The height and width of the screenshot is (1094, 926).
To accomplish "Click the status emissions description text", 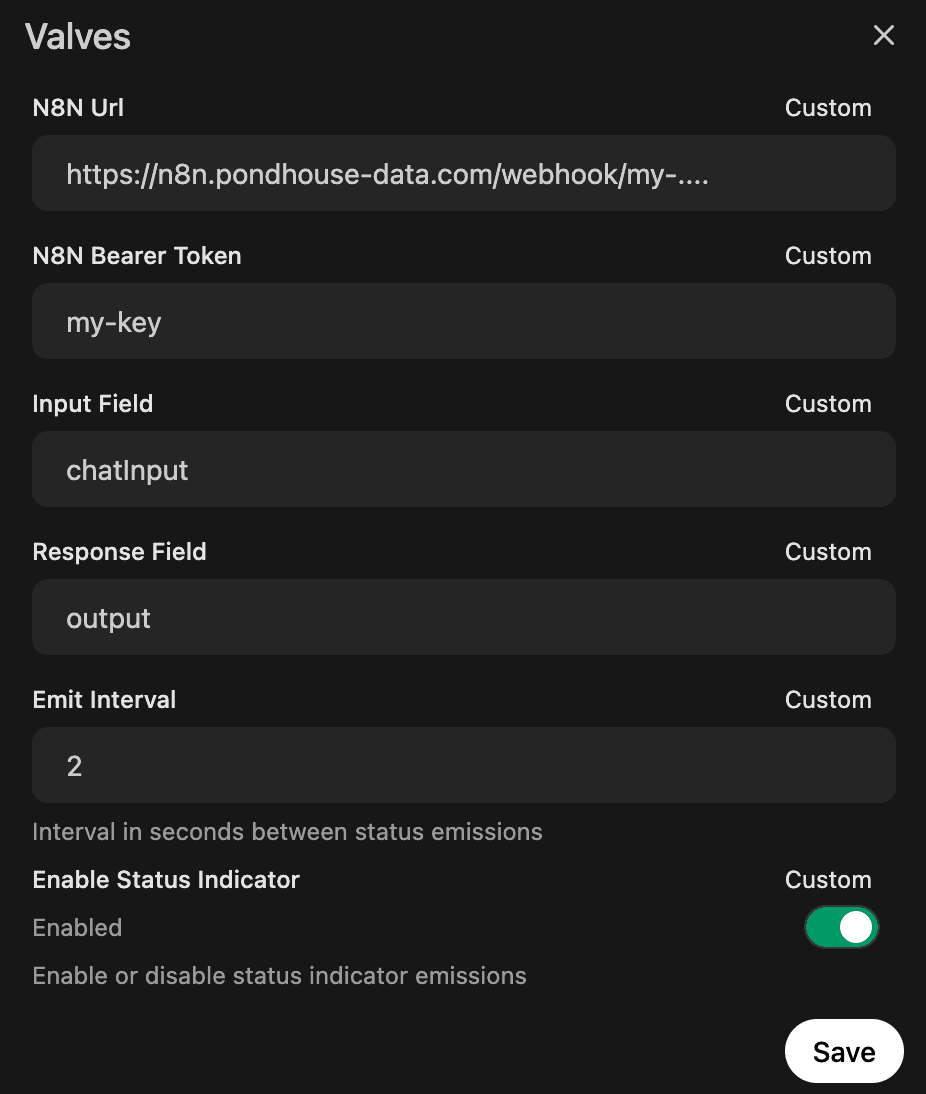I will pyautogui.click(x=279, y=975).
